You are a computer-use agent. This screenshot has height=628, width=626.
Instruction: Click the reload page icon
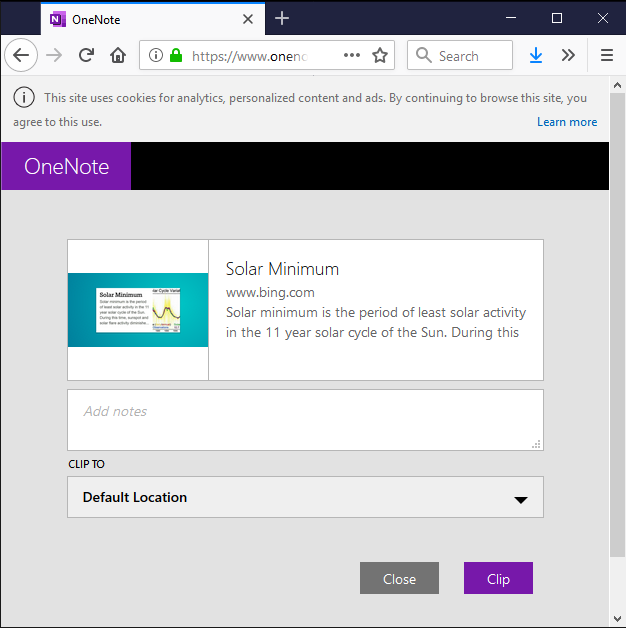click(87, 56)
